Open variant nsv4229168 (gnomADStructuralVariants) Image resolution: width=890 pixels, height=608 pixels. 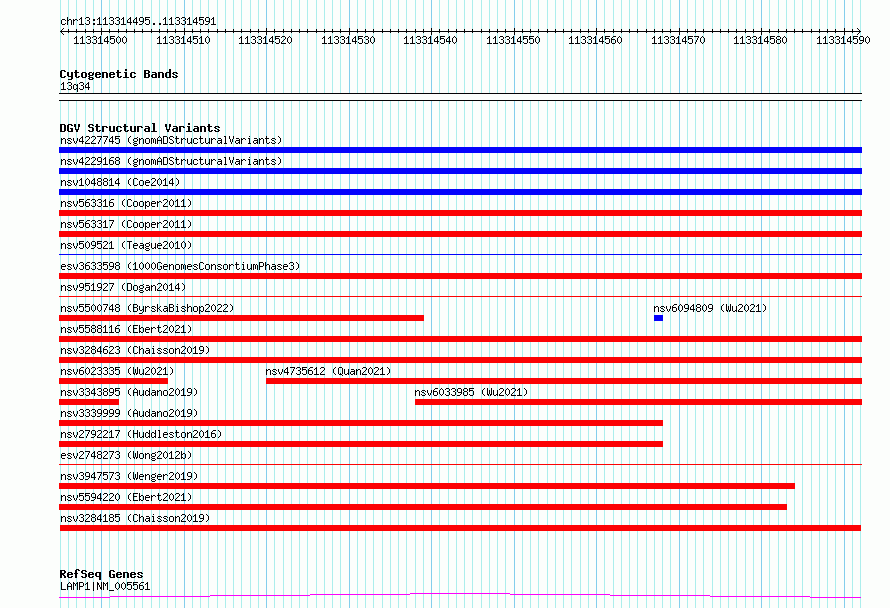click(171, 161)
